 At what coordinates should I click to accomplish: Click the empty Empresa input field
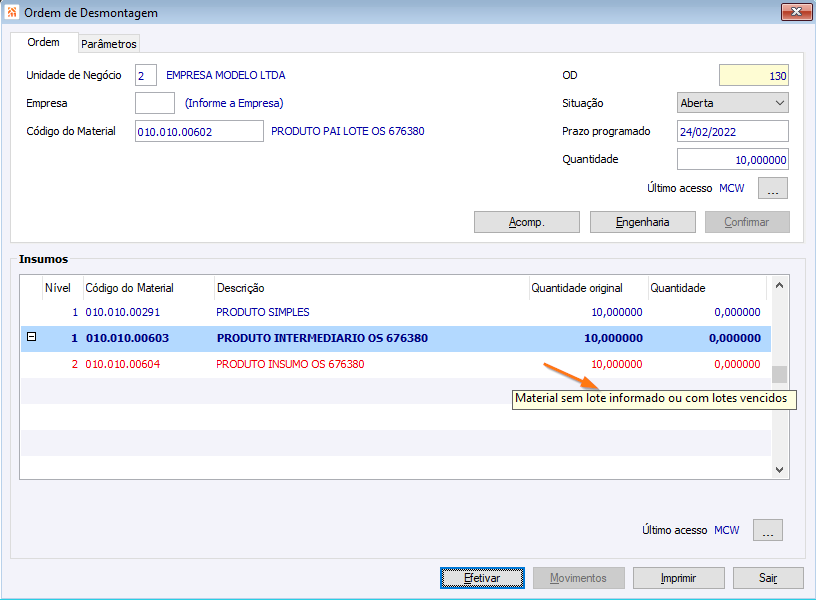pos(155,103)
